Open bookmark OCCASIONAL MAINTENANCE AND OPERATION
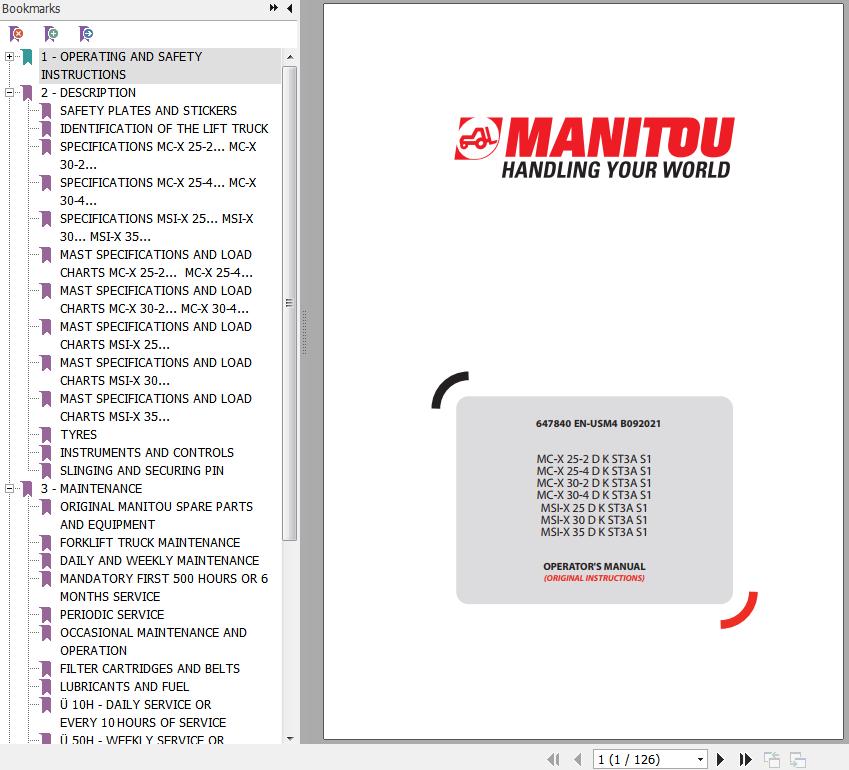 pos(153,642)
